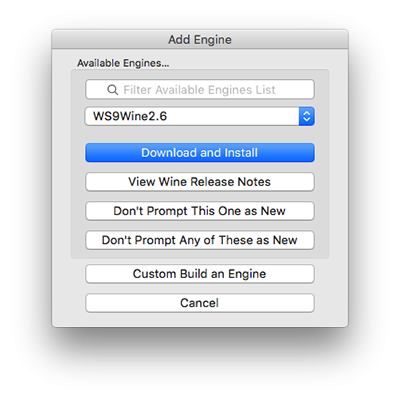
Task: Stop new-engine prompts for all listed engines
Action: [x=200, y=240]
